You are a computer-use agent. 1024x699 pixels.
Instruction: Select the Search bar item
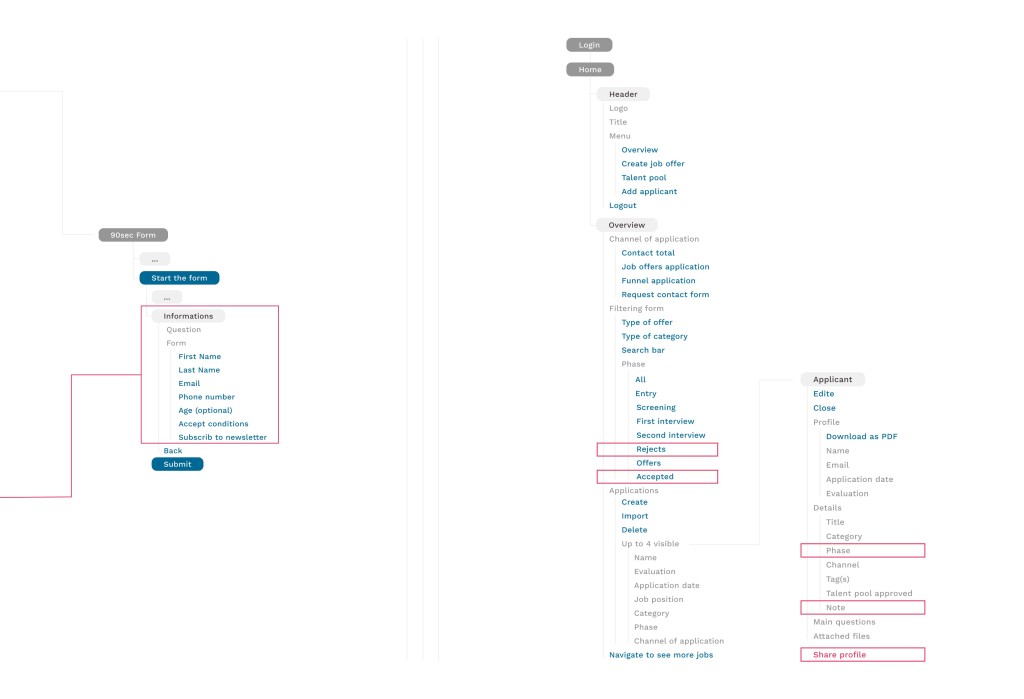click(x=643, y=350)
